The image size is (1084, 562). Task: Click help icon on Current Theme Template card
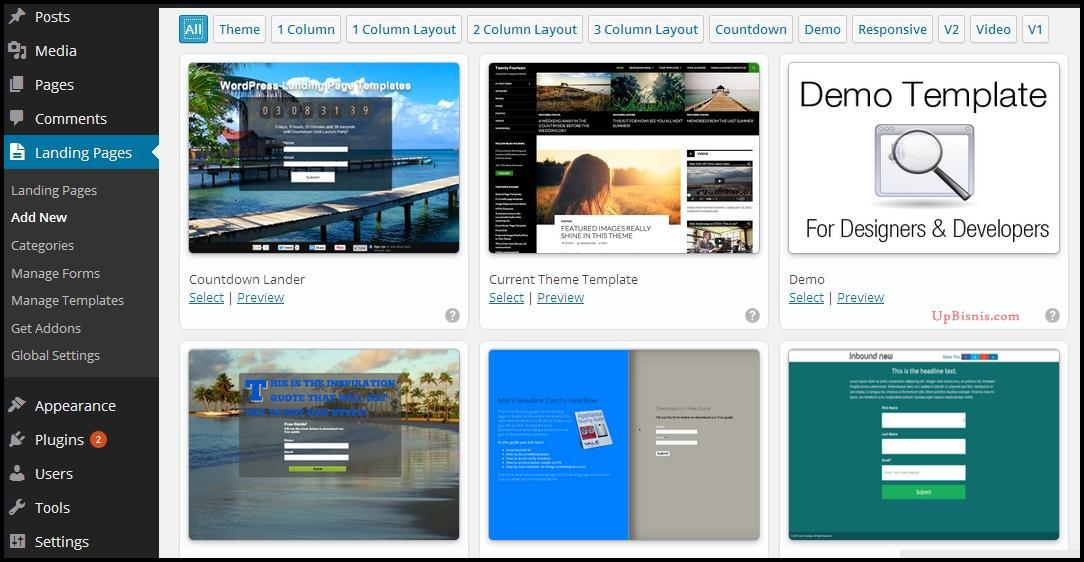pyautogui.click(x=752, y=315)
